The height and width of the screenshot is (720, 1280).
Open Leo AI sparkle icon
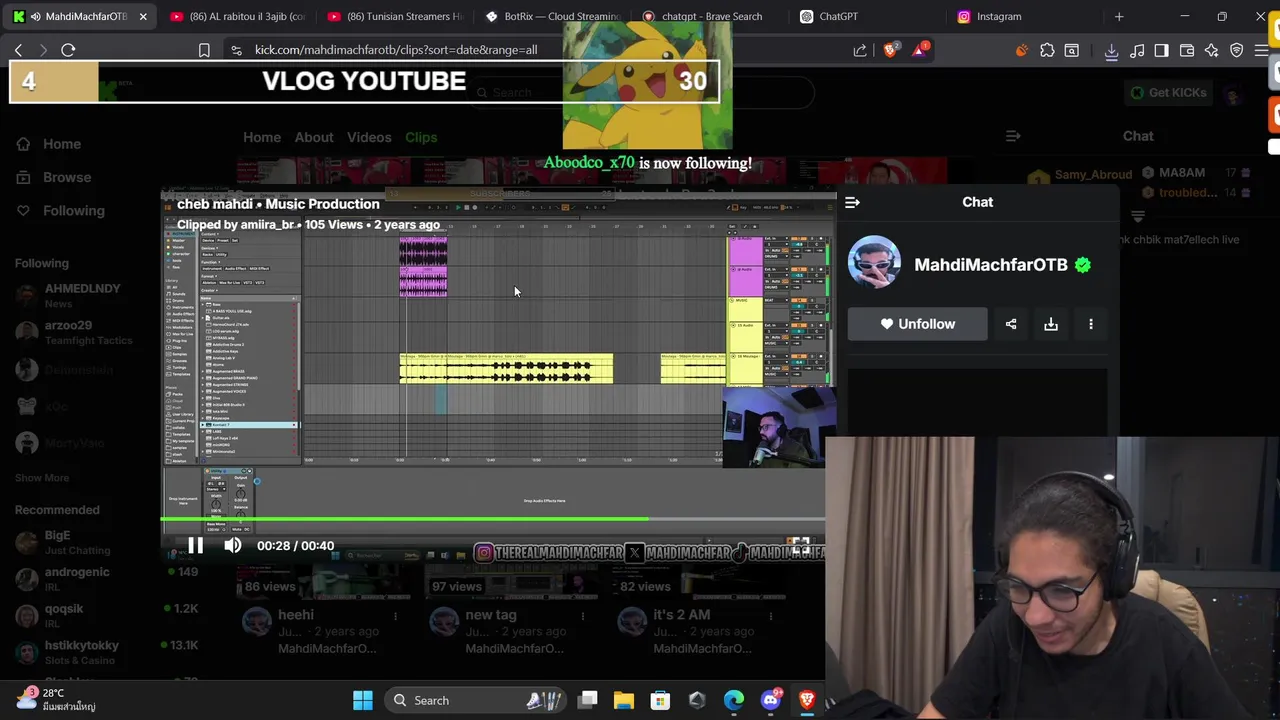tap(1211, 50)
